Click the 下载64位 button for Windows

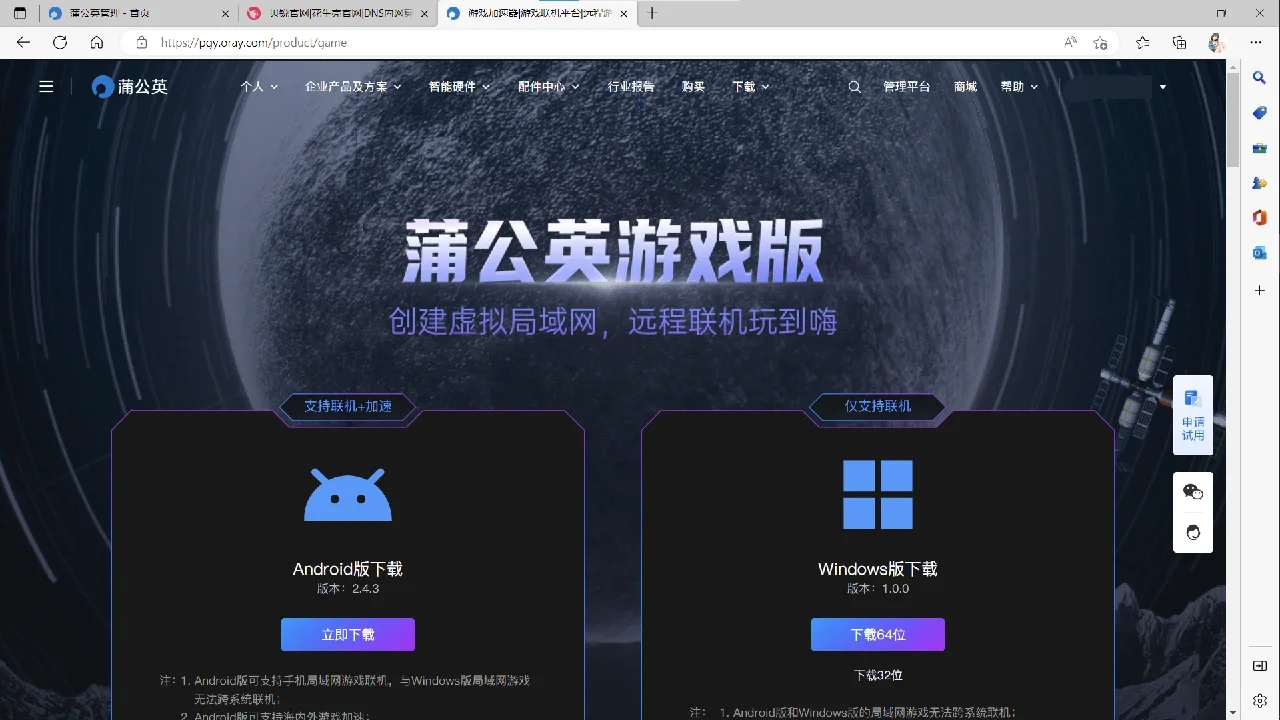[x=878, y=633]
